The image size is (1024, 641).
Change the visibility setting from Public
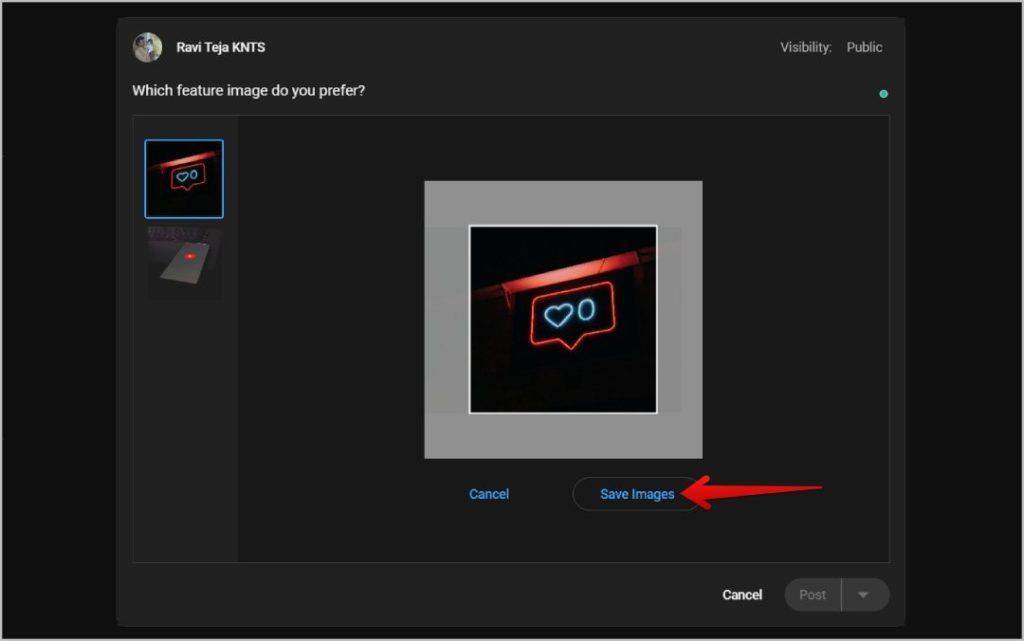pos(864,47)
